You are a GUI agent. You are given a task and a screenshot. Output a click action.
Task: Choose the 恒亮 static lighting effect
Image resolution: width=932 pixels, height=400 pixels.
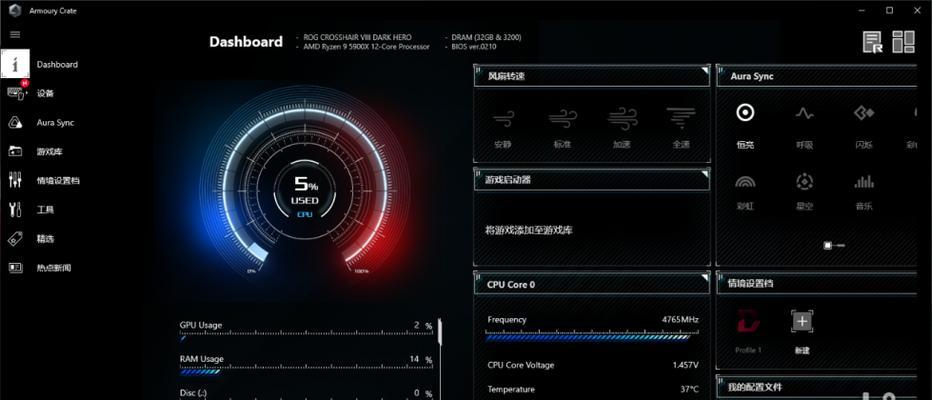tap(745, 125)
